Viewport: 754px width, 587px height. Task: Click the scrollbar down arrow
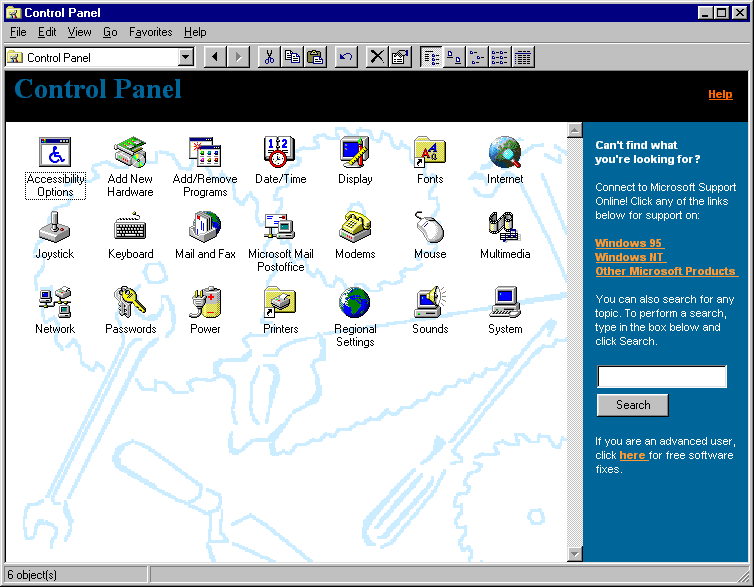coord(575,554)
